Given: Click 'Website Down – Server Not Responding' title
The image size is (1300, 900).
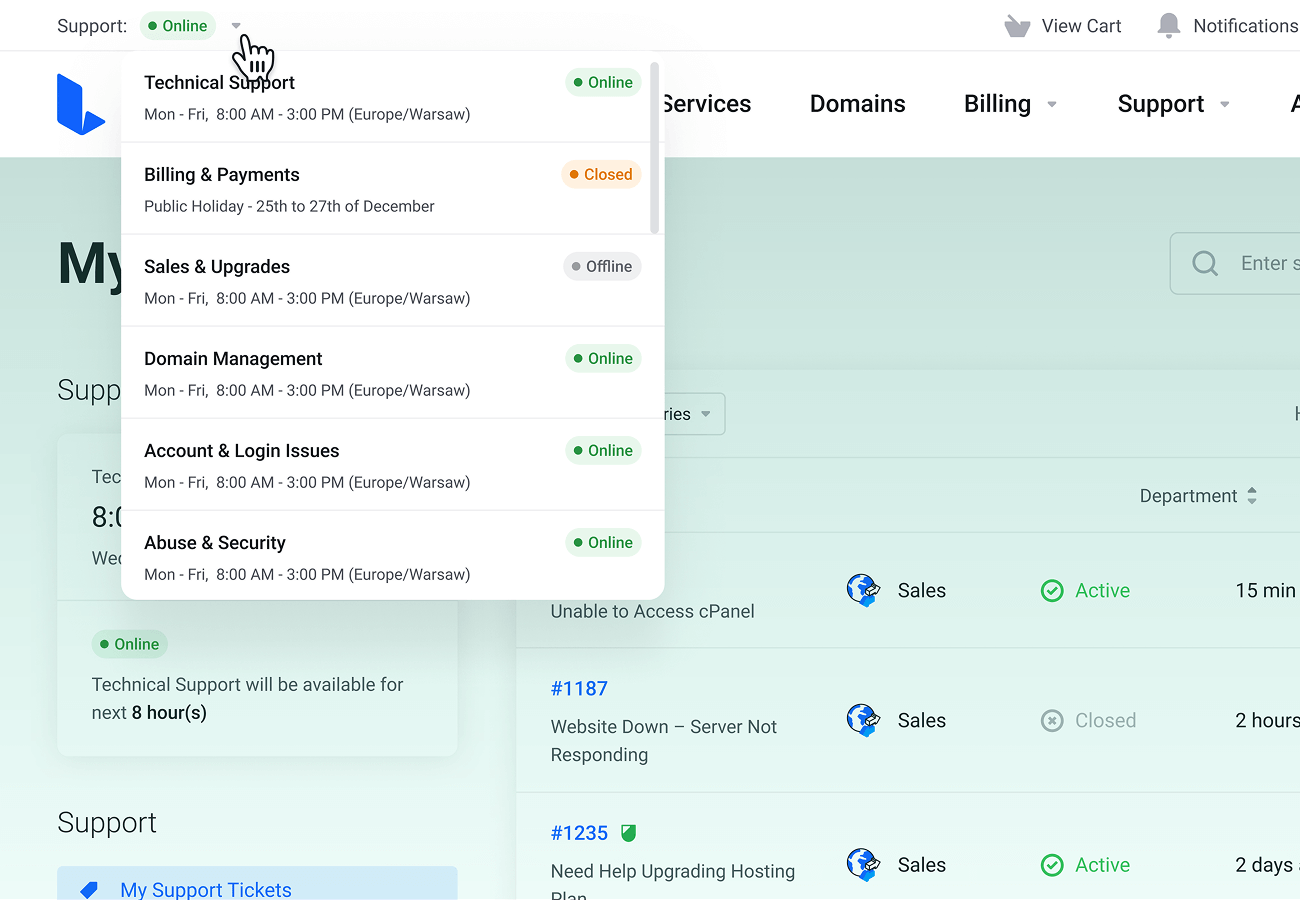Looking at the screenshot, I should (664, 741).
